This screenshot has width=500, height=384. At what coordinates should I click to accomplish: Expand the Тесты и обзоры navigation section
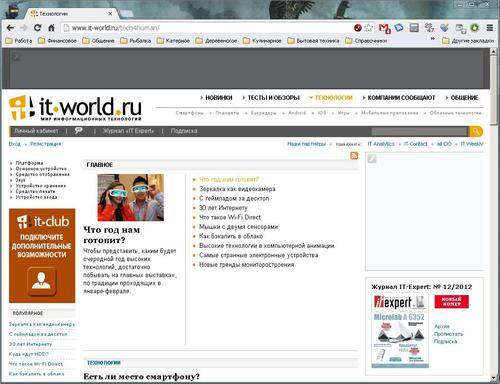(271, 98)
